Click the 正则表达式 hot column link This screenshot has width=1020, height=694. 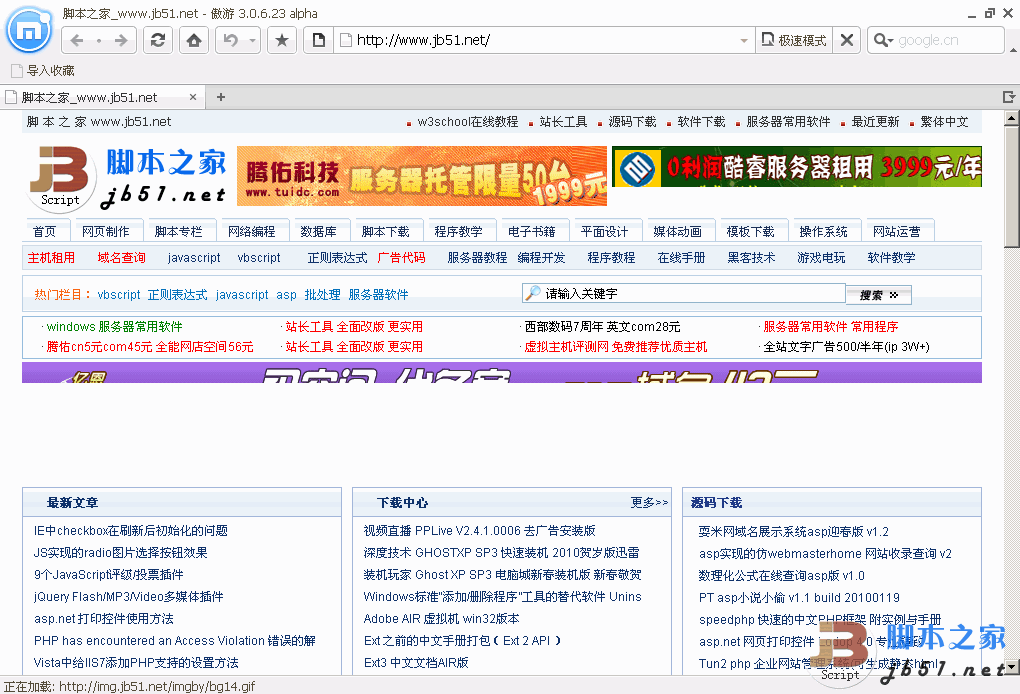pyautogui.click(x=178, y=295)
